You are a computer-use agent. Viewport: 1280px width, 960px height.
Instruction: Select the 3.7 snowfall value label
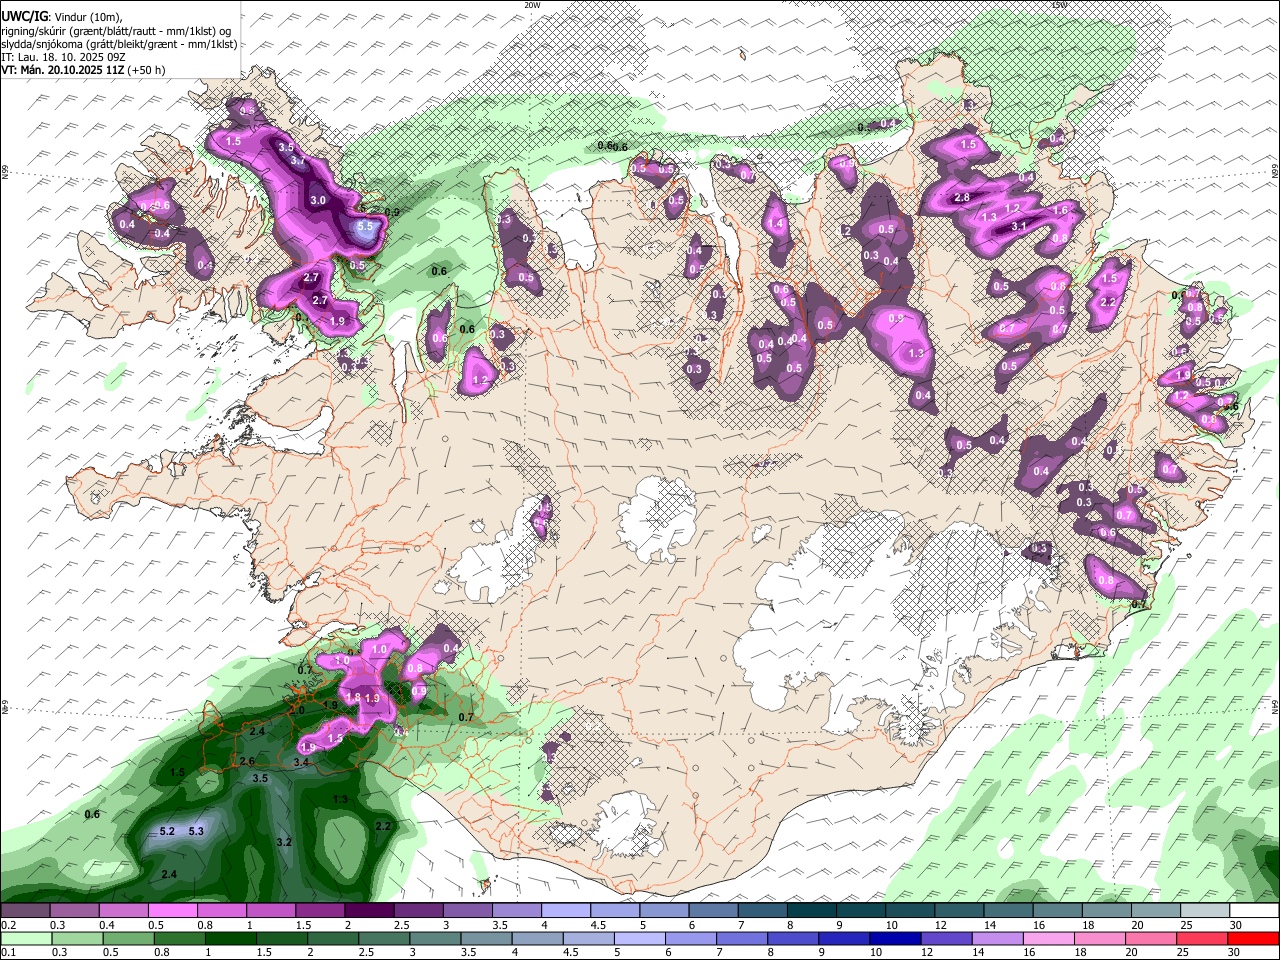297,160
